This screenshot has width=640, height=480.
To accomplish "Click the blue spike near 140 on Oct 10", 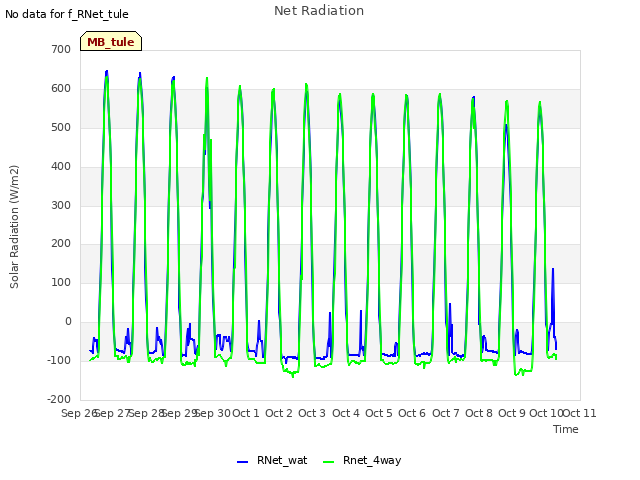I will coord(553,270).
